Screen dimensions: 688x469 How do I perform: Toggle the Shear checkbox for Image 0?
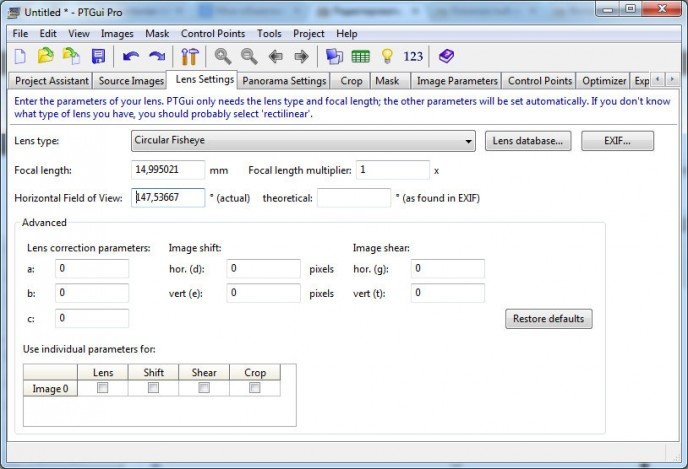coord(204,388)
